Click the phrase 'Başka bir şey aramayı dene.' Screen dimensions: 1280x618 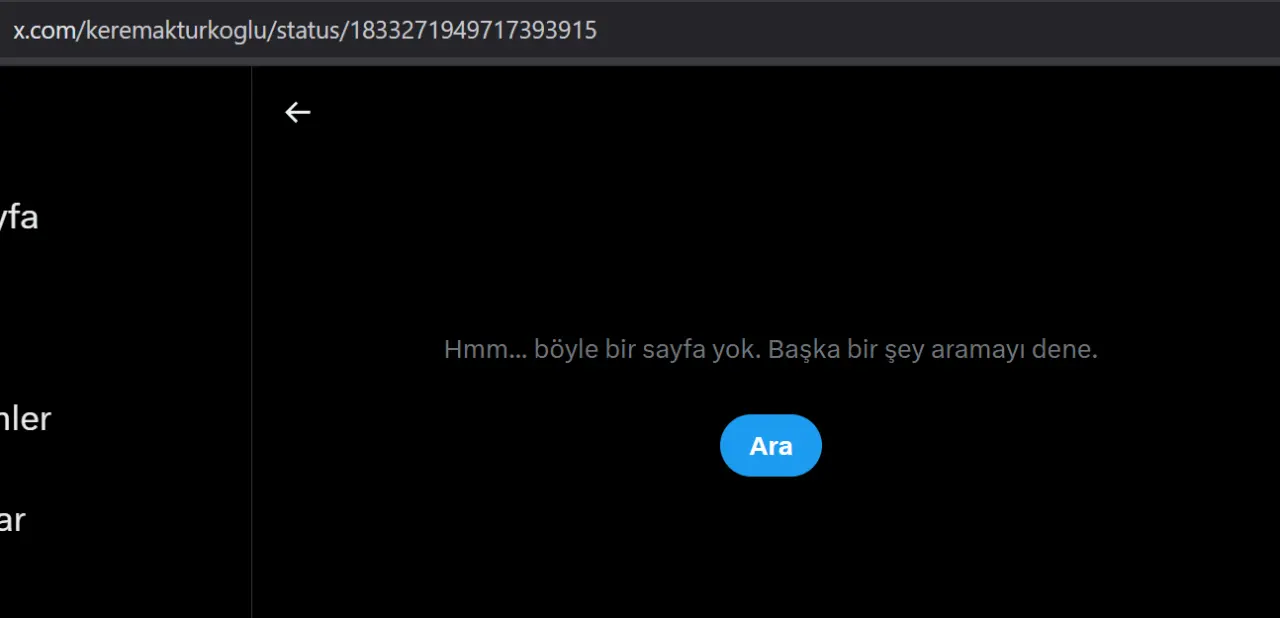click(933, 350)
